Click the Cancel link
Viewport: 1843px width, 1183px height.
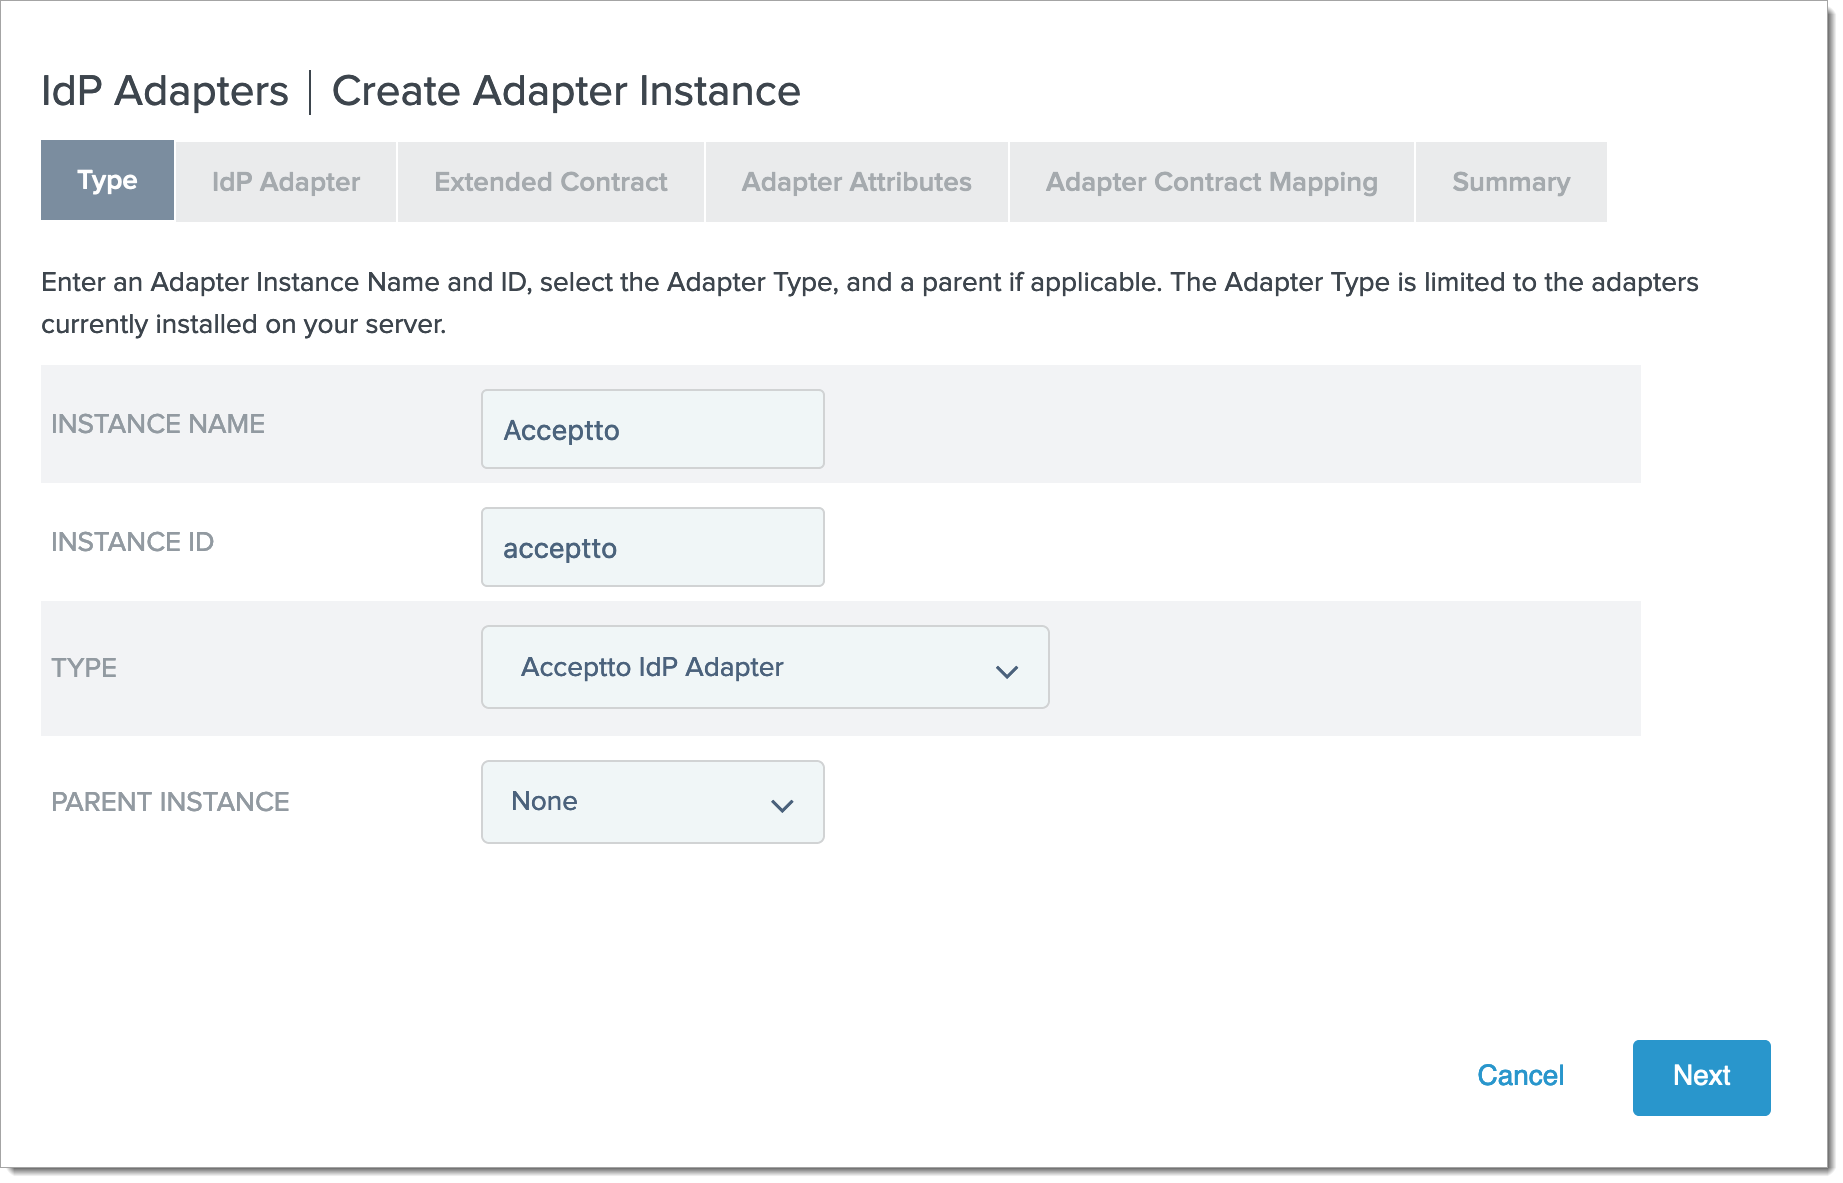coord(1520,1076)
